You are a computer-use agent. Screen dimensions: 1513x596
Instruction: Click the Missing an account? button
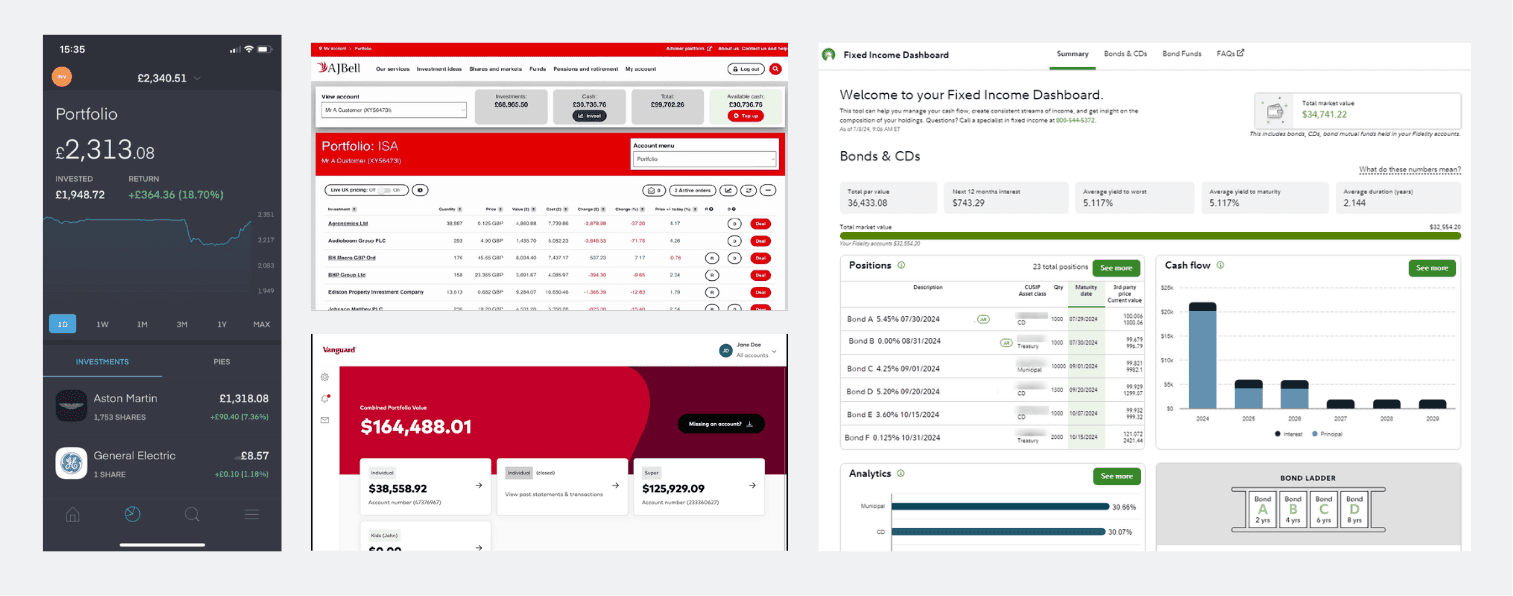[x=721, y=423]
